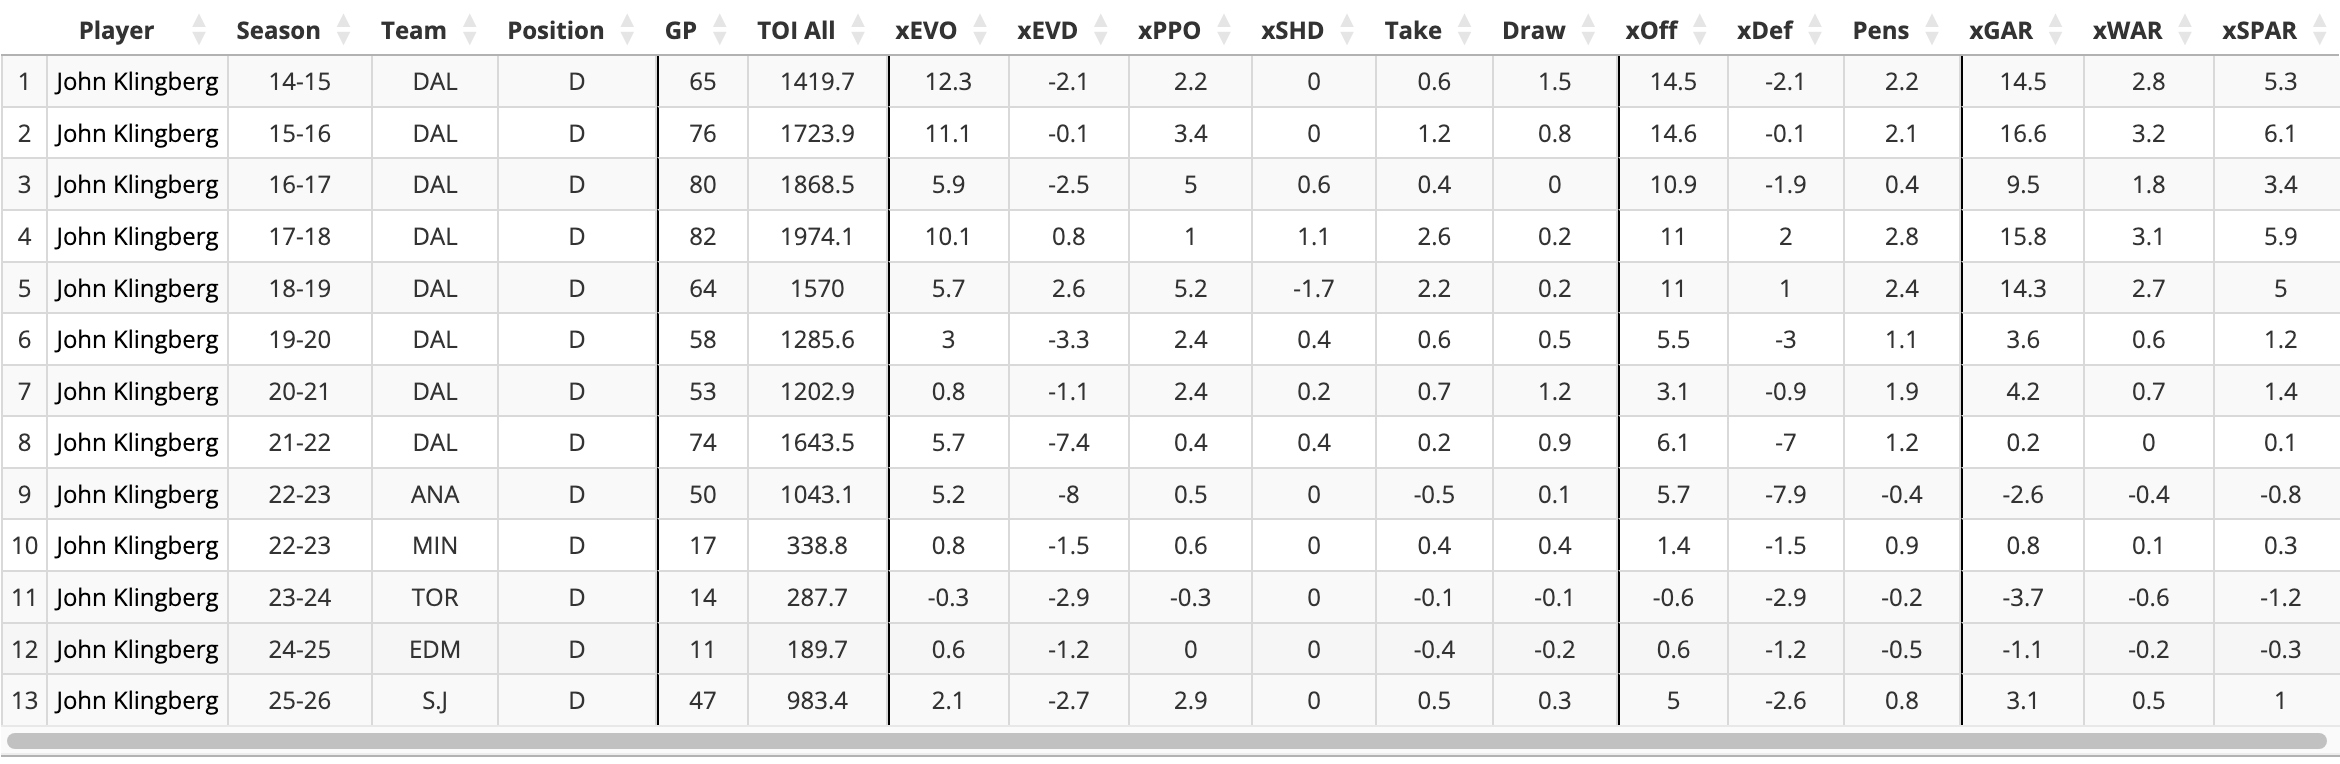Click the sort arrows beside xWAR header
The image size is (2340, 764).
click(2185, 30)
